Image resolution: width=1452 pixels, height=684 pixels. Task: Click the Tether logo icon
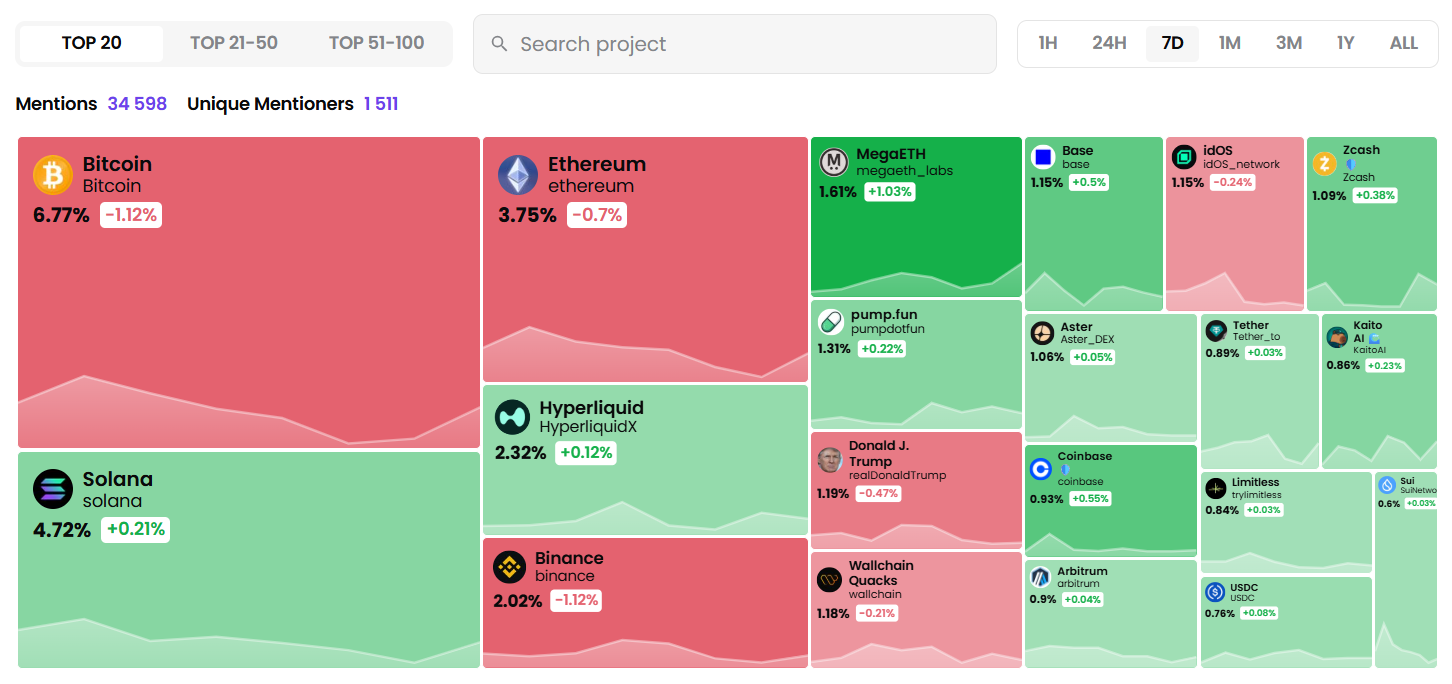coord(1216,331)
